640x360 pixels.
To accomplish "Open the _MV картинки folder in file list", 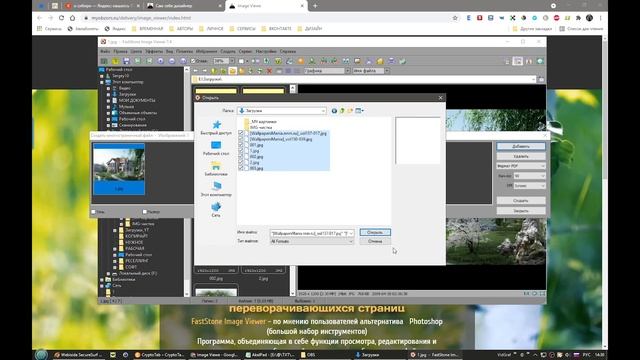I will point(263,122).
